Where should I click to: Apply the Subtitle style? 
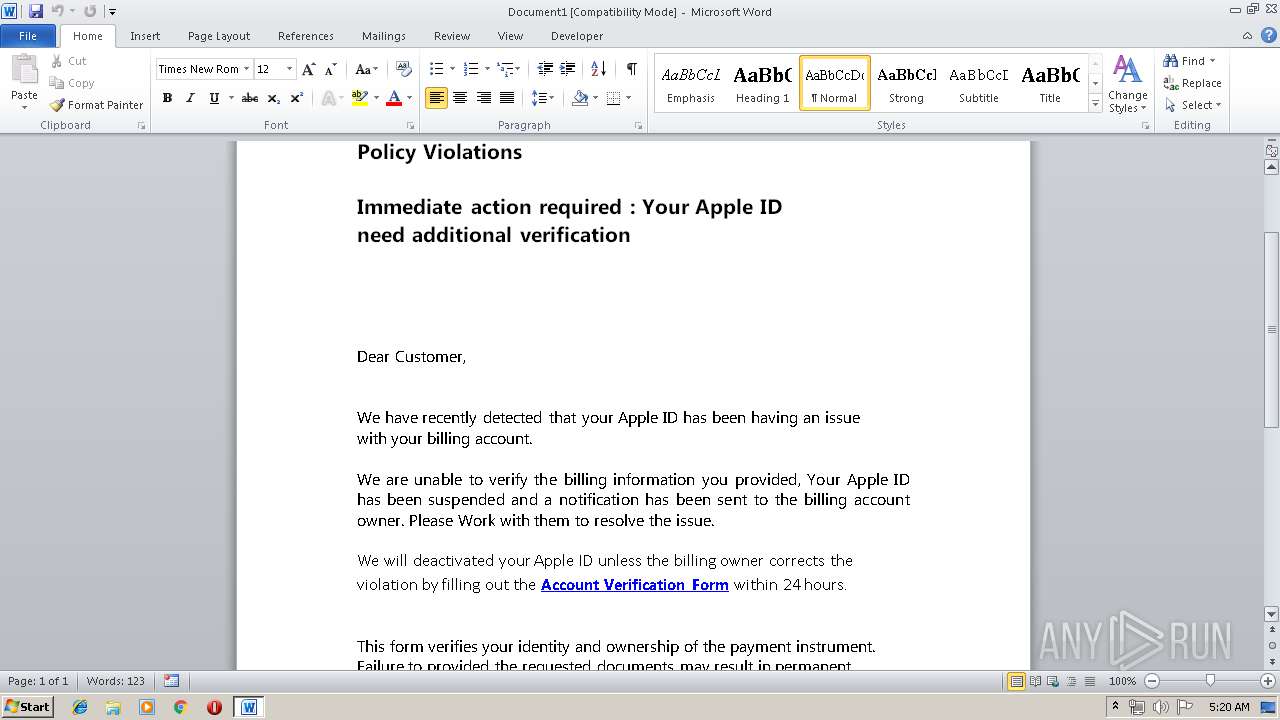click(x=978, y=83)
